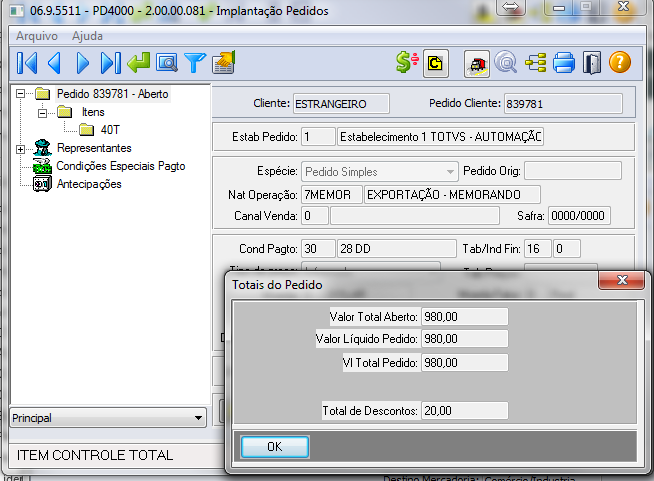This screenshot has width=654, height=481.
Task: Go to the previous record
Action: coord(55,63)
